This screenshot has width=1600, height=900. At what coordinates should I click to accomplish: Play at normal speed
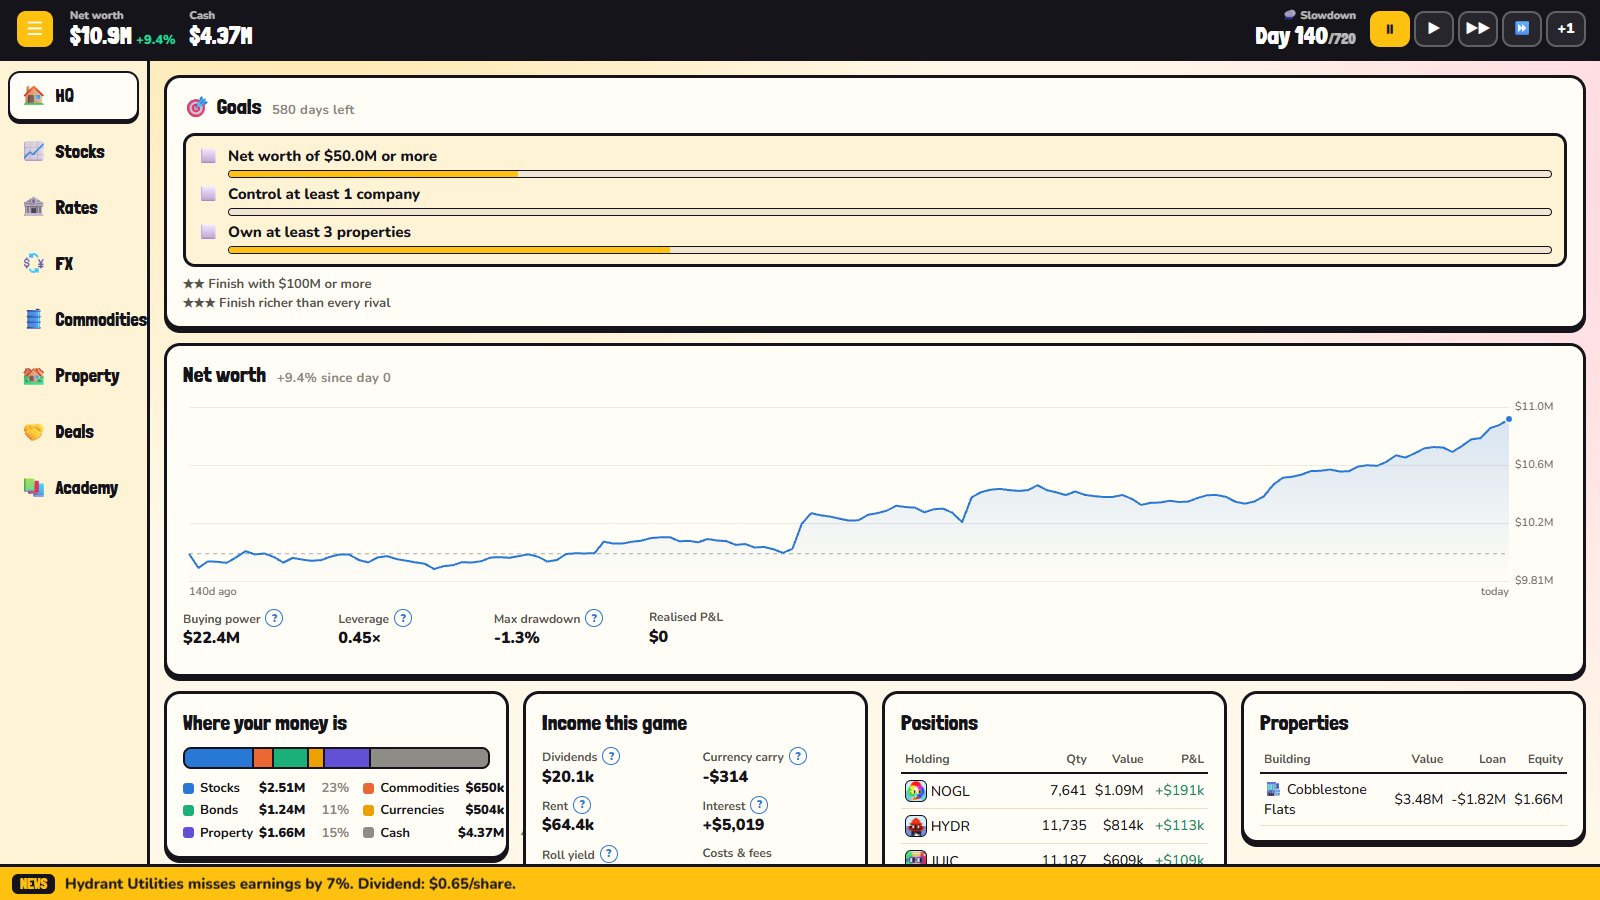(x=1433, y=29)
